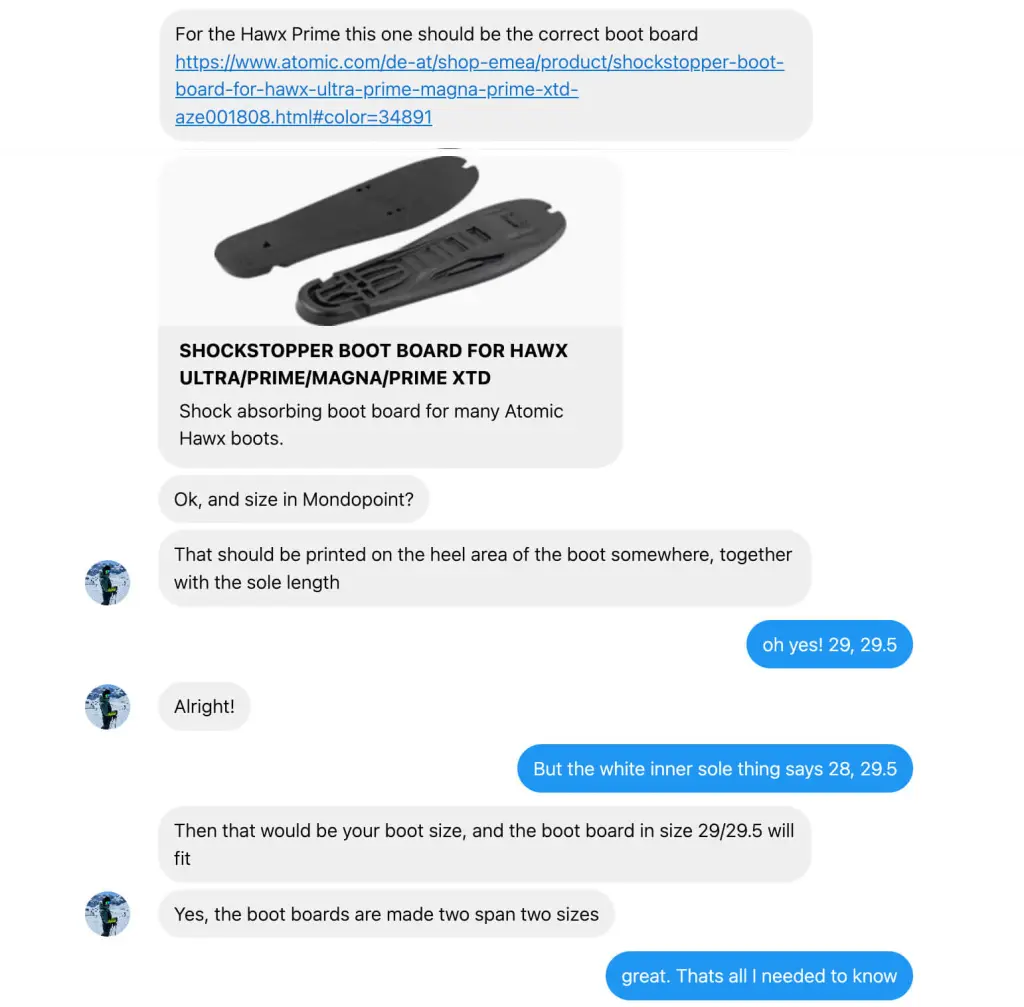Viewport: 1024px width, 1007px height.
Task: Click 'But the white inner sole thing' bubble
Action: pos(714,769)
